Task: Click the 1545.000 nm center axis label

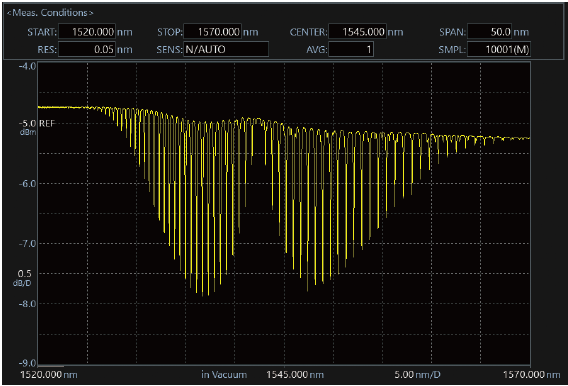Action: pos(295,374)
